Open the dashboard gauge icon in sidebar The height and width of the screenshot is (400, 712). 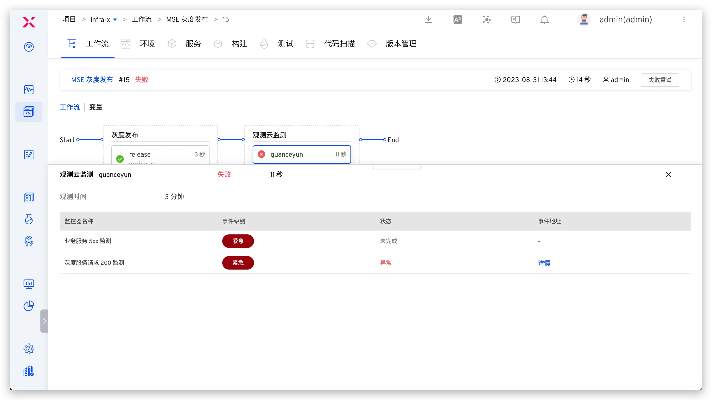click(x=29, y=47)
